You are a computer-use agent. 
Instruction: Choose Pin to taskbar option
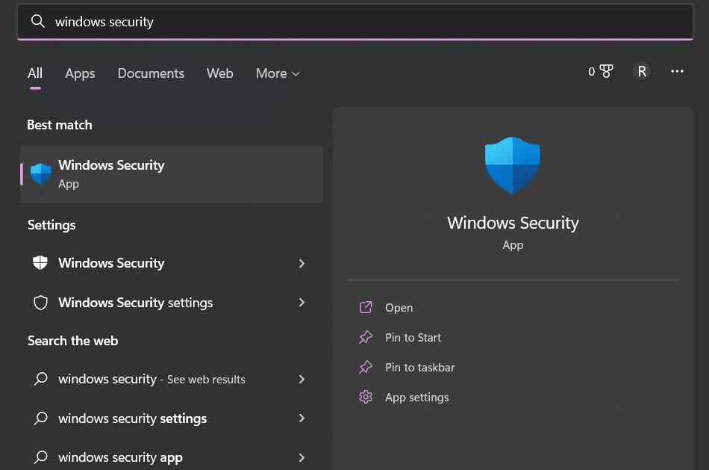click(x=420, y=367)
